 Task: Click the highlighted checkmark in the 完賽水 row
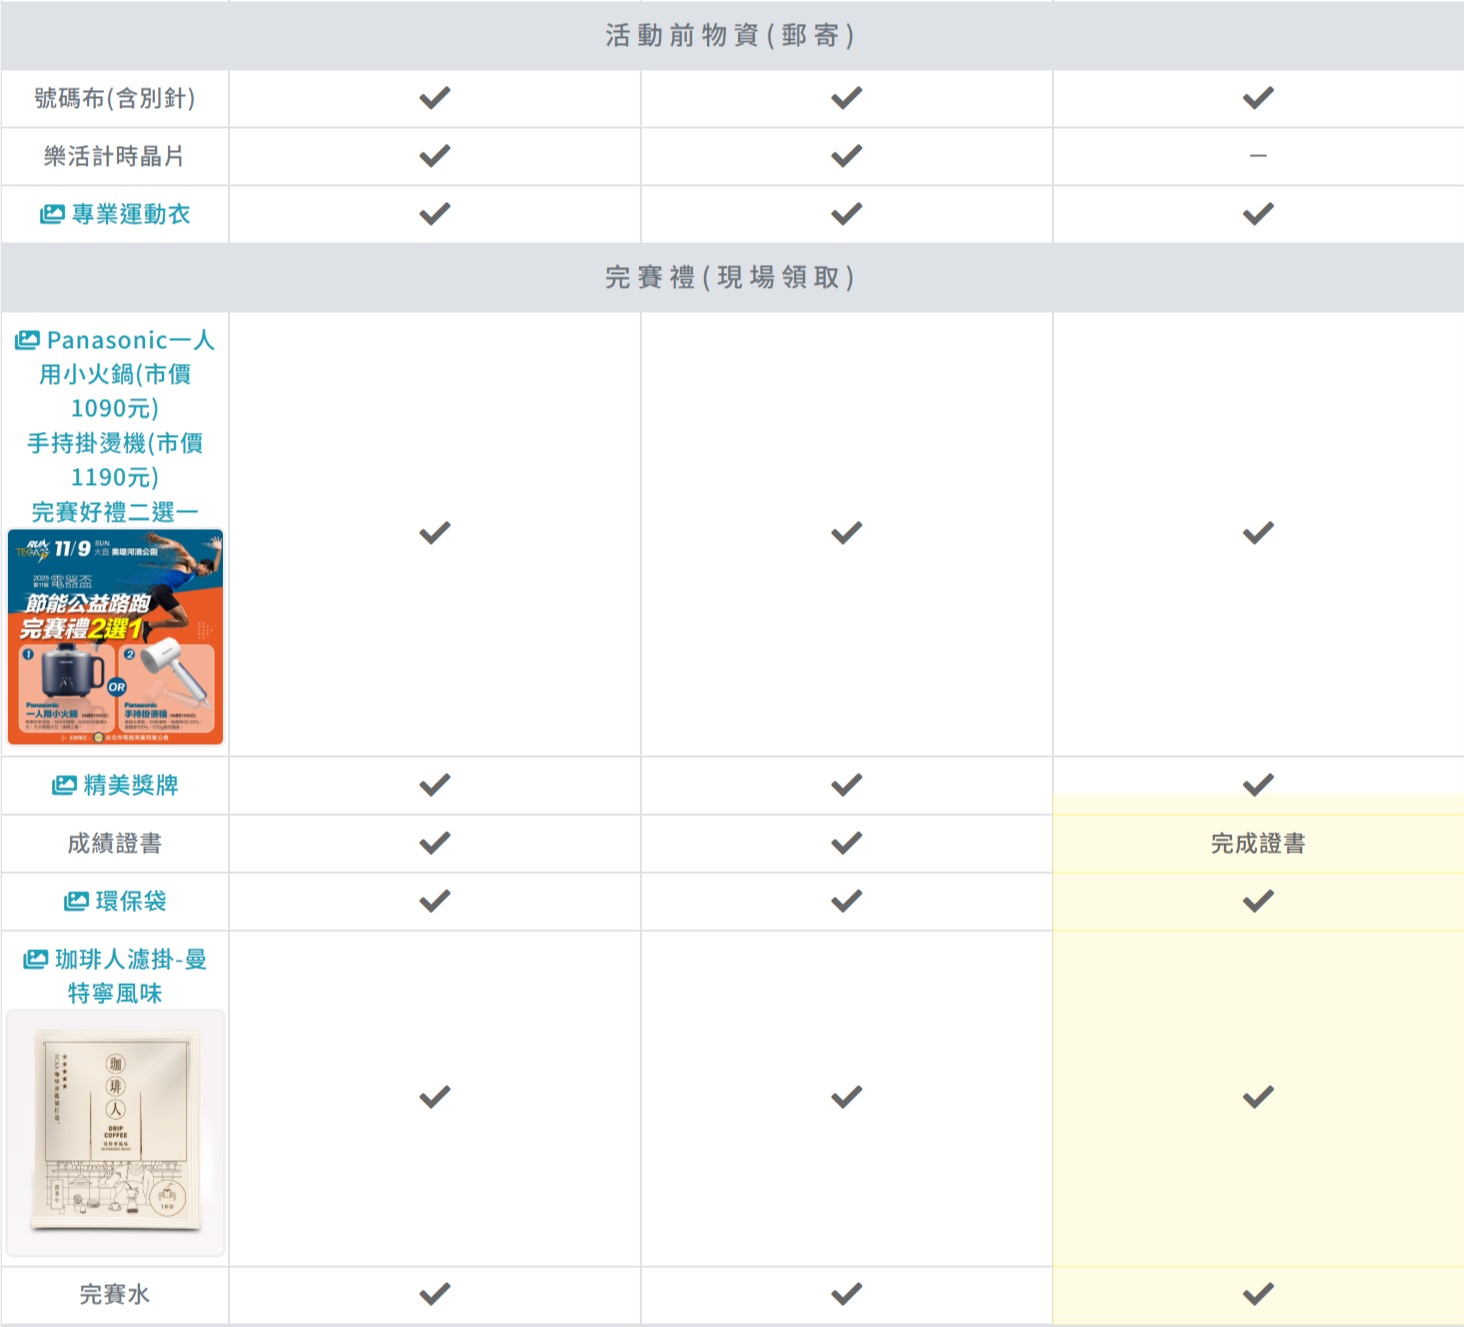1258,1295
